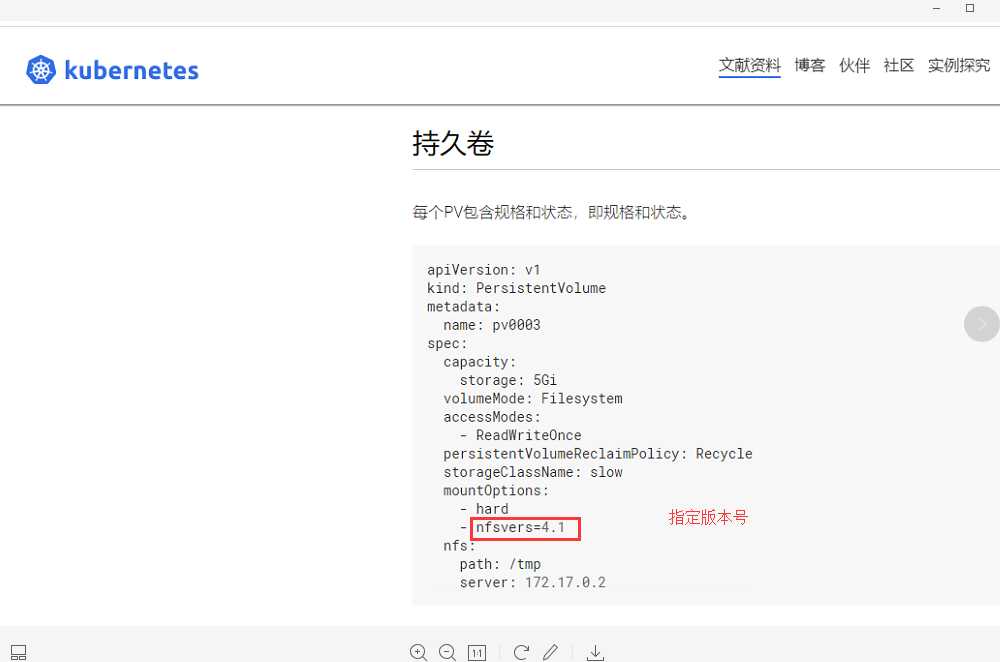Screen dimensions: 1000x662
Task: Click the spec: line in the code
Action: pyautogui.click(x=447, y=344)
